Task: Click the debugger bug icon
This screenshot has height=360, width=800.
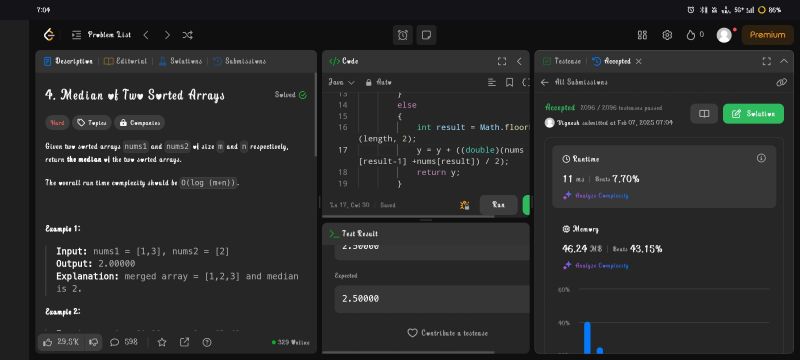Action: (x=464, y=205)
